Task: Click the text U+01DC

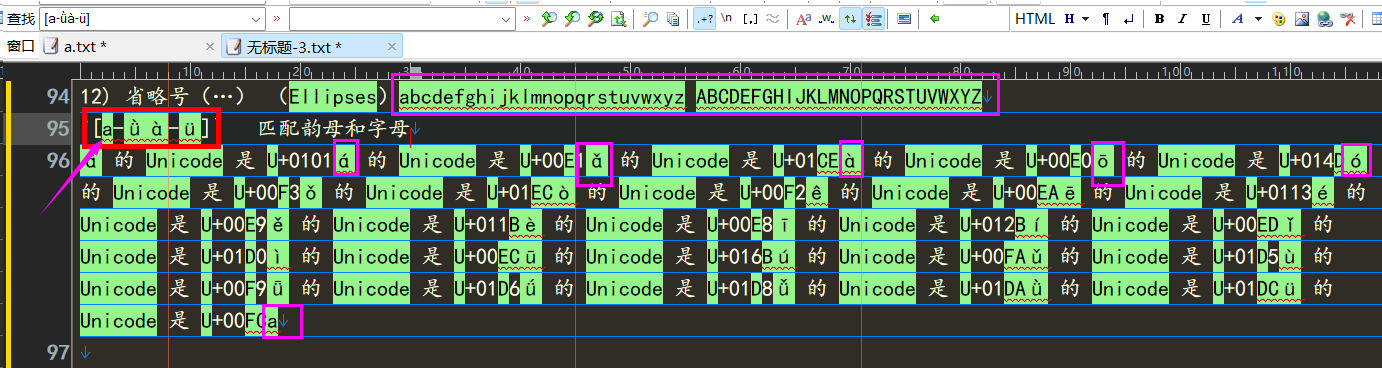Action: coord(1246,289)
